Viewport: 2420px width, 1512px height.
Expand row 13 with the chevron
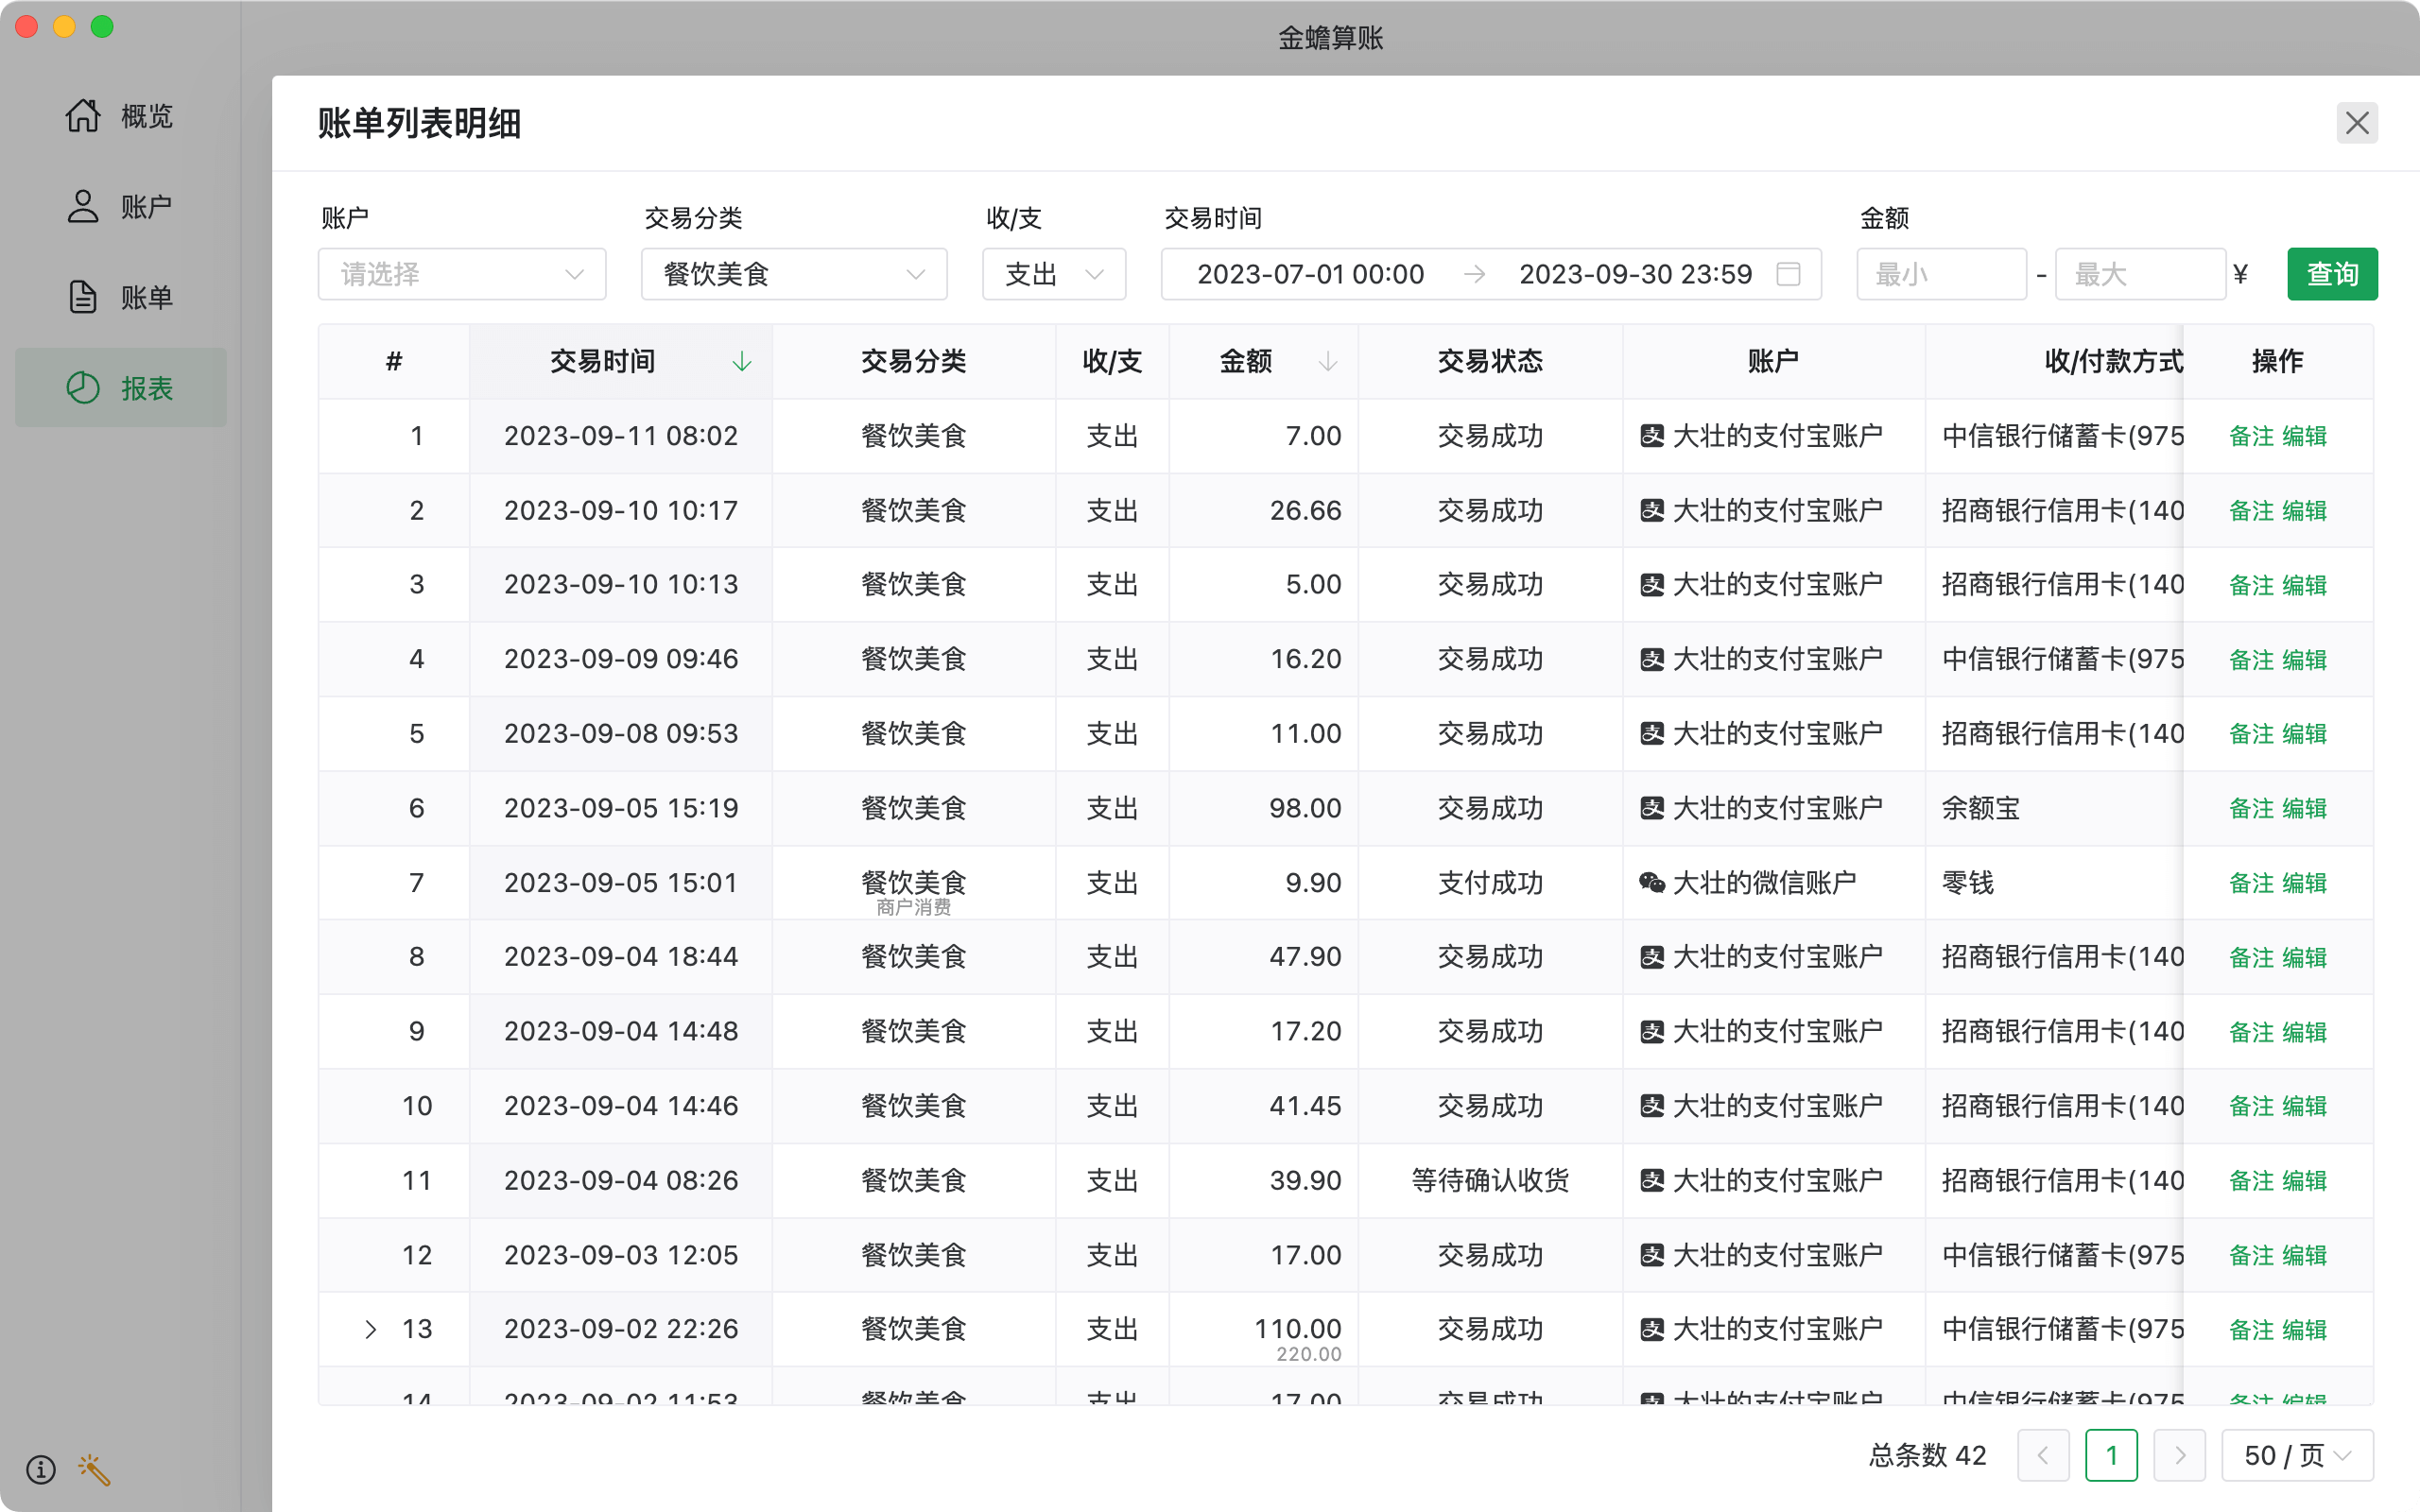pos(371,1329)
